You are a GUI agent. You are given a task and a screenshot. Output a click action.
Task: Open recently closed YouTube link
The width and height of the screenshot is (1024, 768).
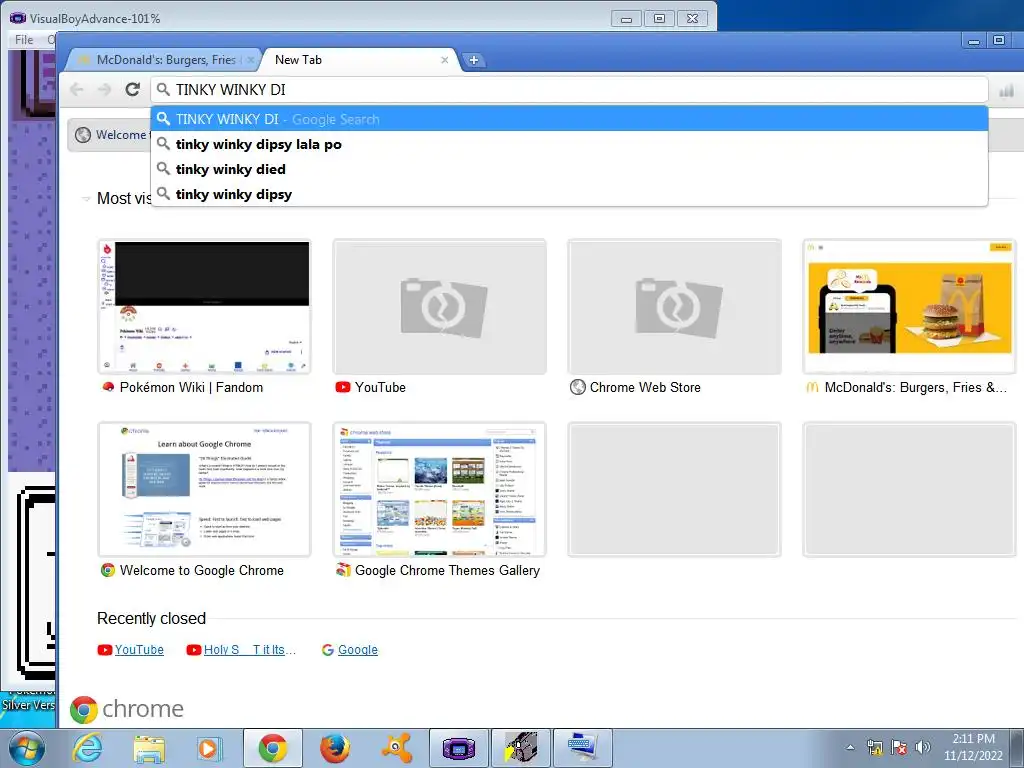pyautogui.click(x=139, y=650)
